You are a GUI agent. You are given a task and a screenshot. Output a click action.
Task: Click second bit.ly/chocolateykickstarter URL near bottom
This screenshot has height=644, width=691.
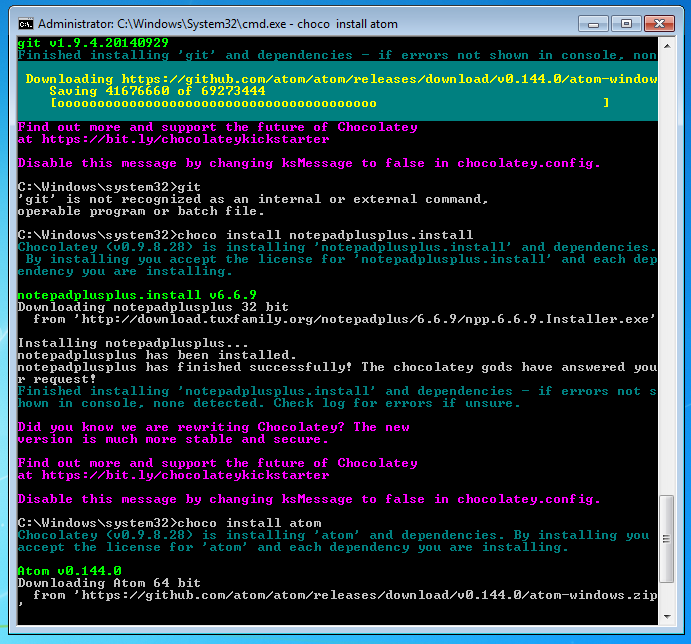[x=185, y=475]
